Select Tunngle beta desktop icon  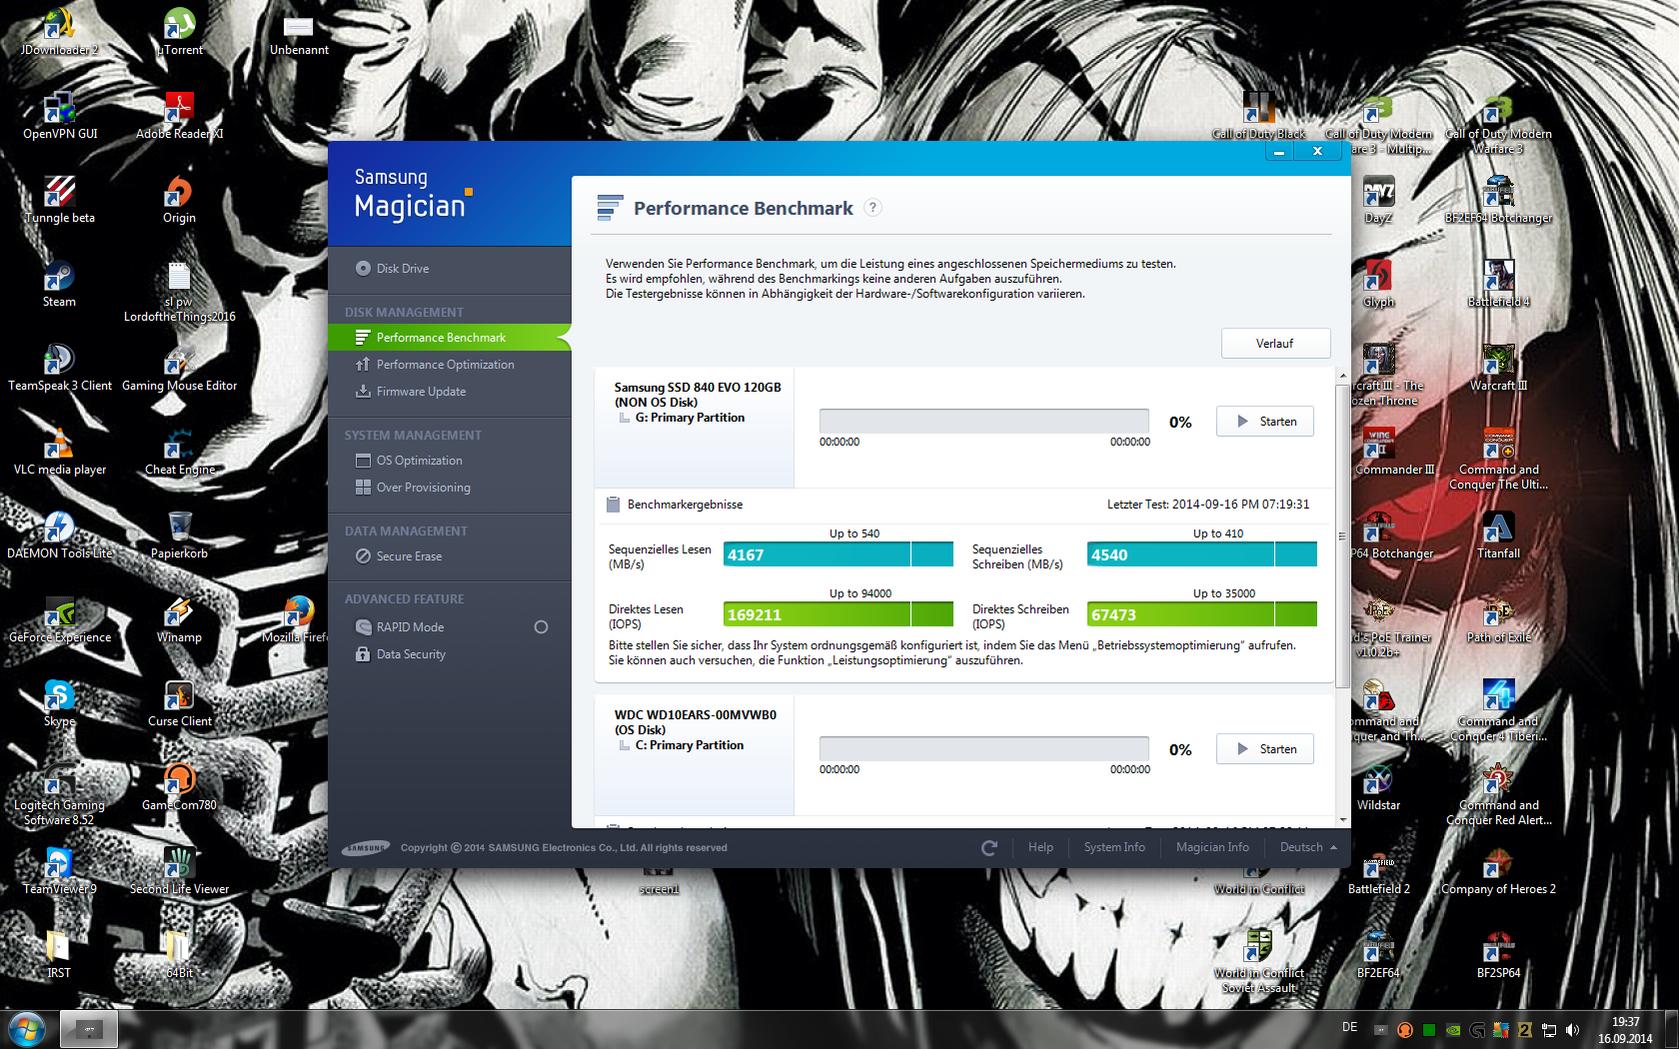pyautogui.click(x=59, y=200)
